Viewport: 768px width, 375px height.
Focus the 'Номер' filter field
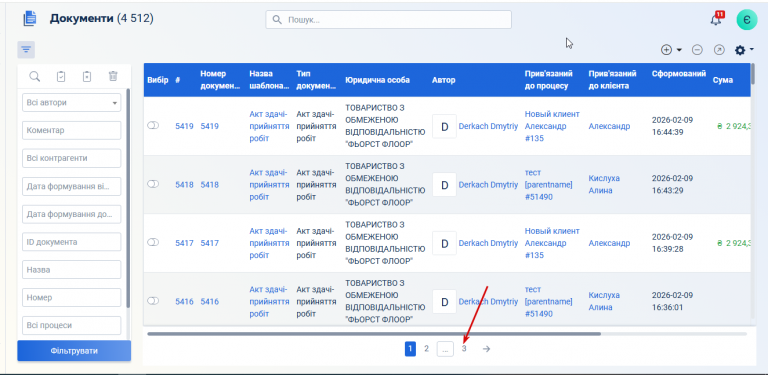click(72, 298)
